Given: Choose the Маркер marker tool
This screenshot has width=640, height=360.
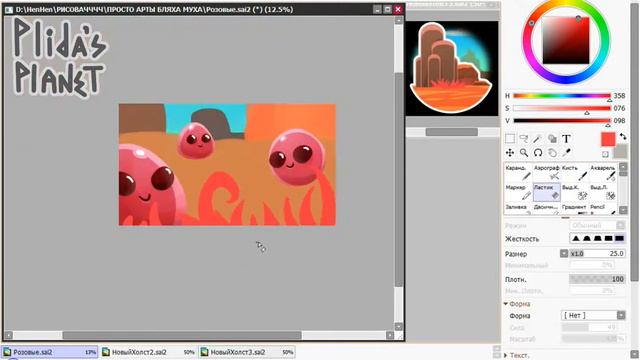Looking at the screenshot, I should [518, 192].
